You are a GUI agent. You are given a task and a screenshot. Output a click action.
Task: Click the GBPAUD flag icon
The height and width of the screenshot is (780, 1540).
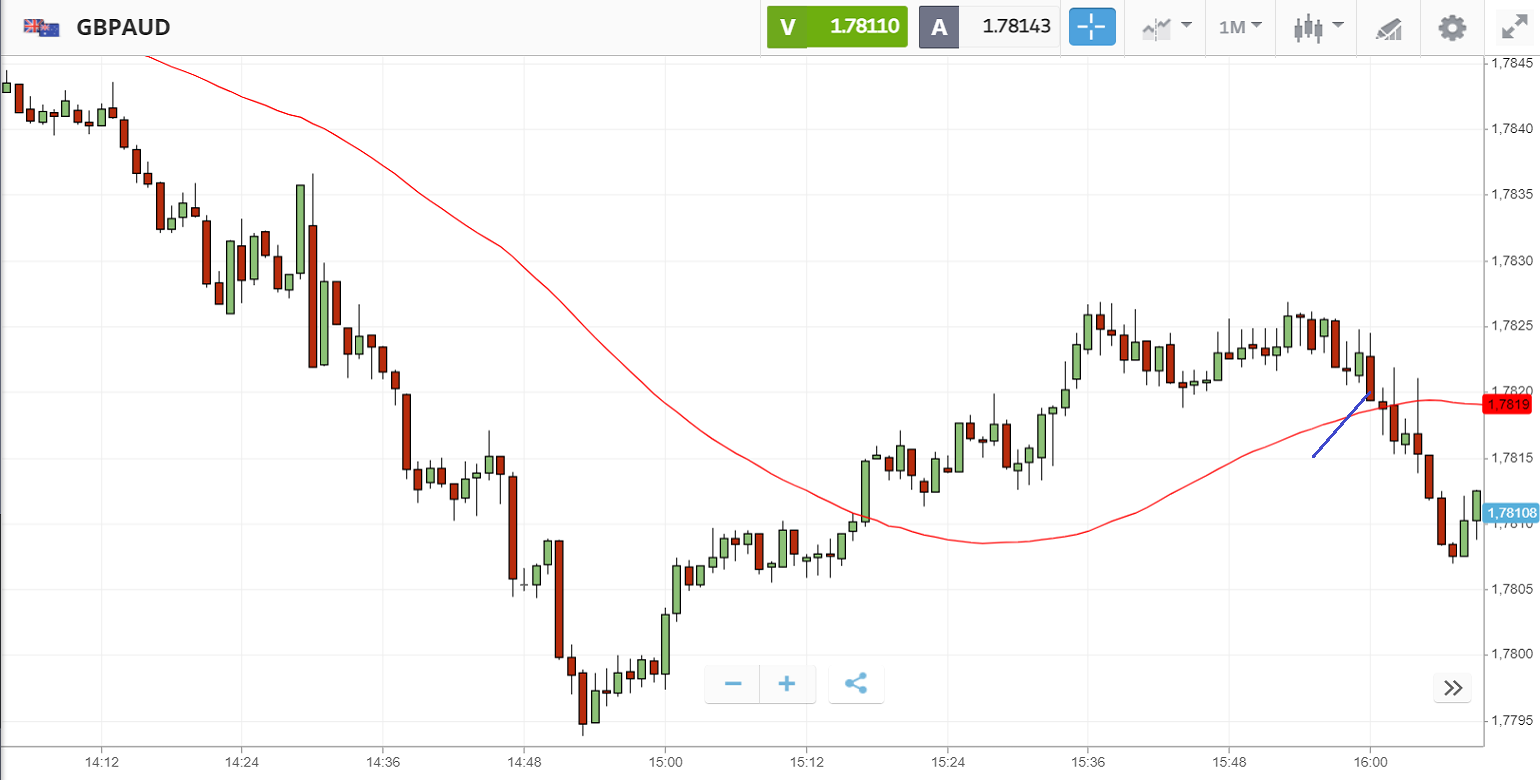(41, 27)
